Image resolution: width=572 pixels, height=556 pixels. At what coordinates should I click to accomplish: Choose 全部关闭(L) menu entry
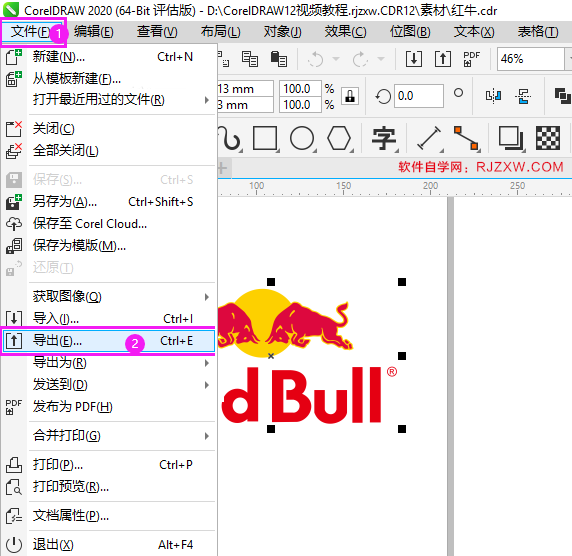click(109, 151)
